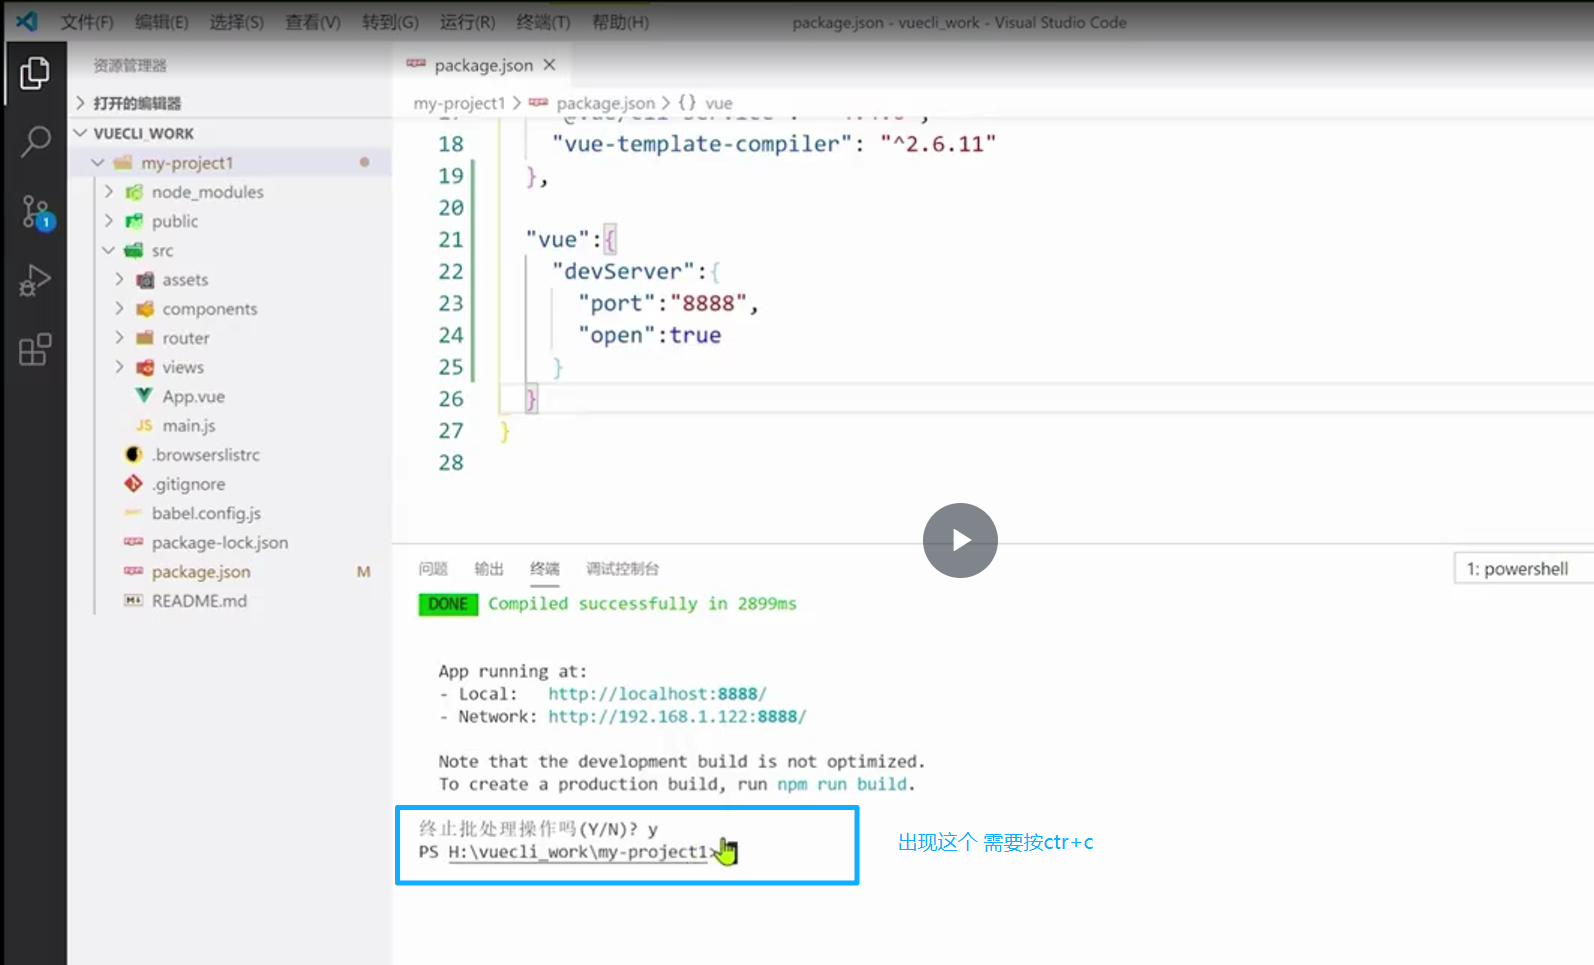This screenshot has width=1594, height=965.
Task: Select package.json in the file tree
Action: click(x=230, y=572)
